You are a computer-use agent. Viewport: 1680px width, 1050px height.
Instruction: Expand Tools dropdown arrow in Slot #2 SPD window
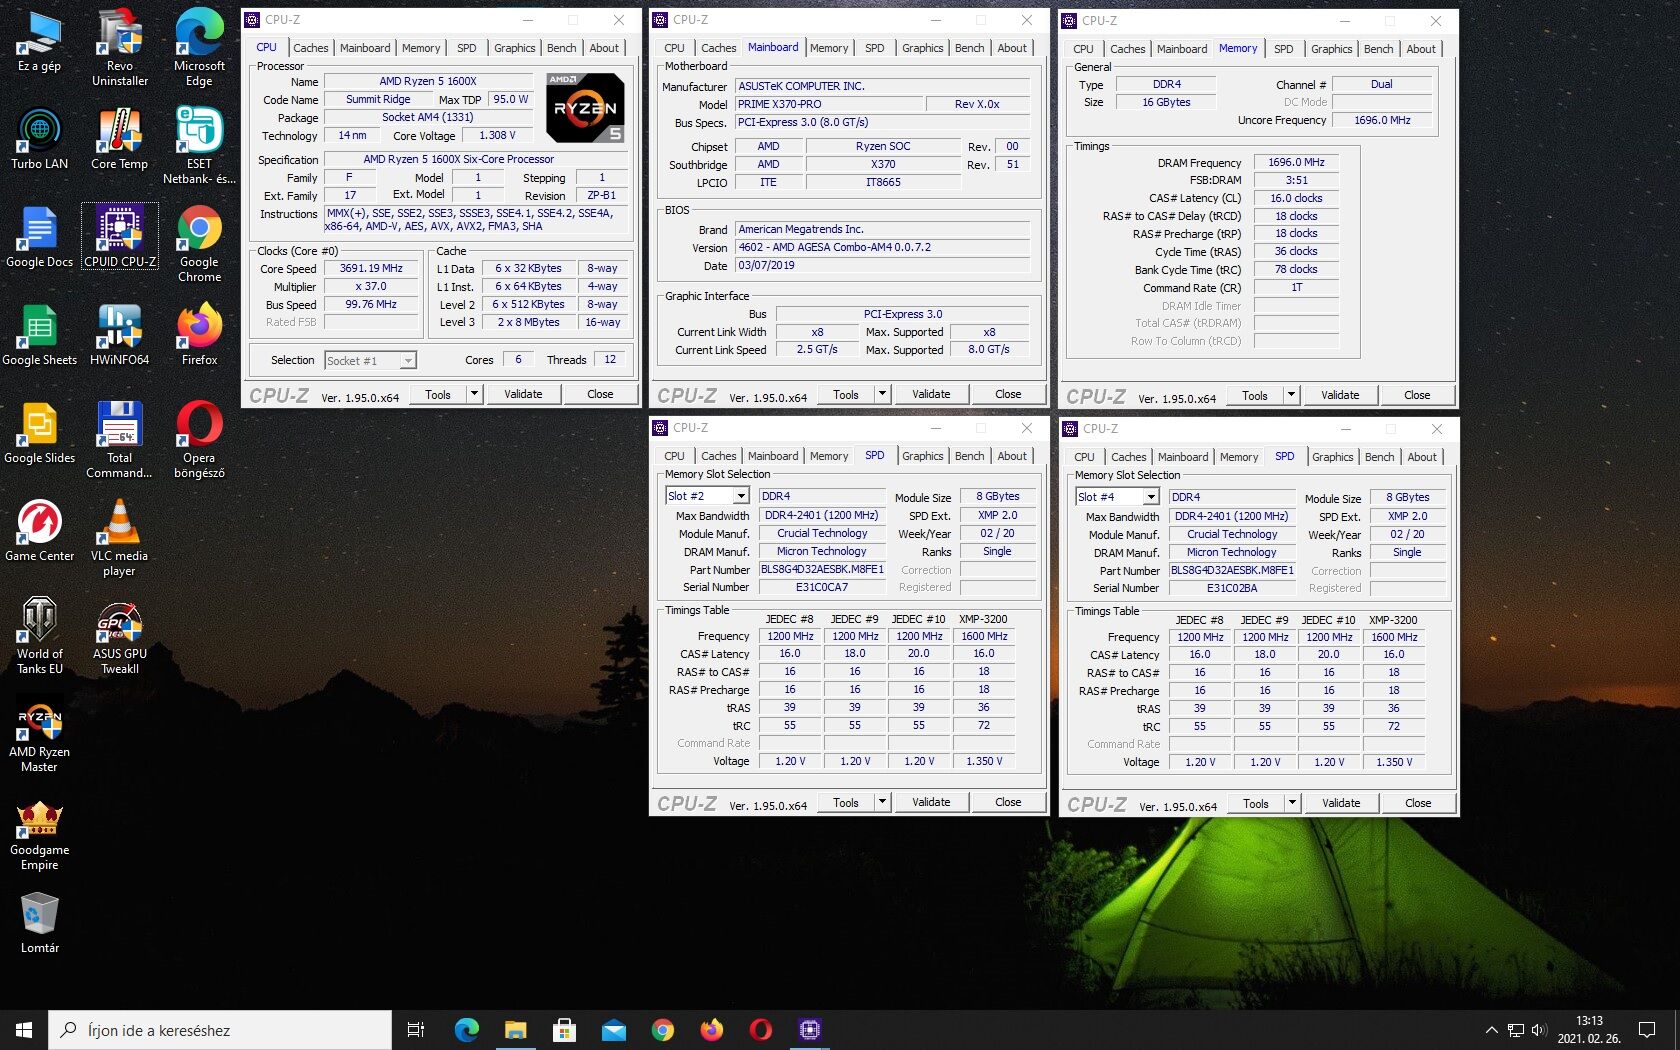coord(882,802)
